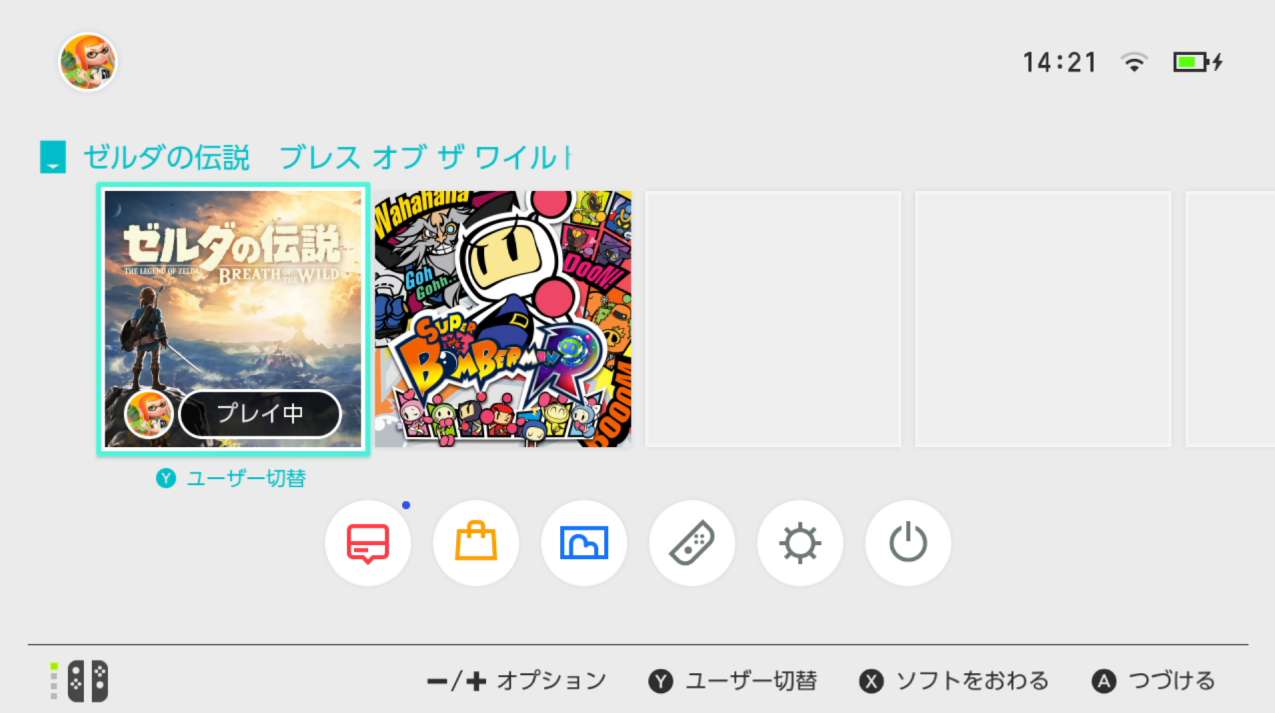Viewport: 1275px width, 713px height.
Task: Click the battery charging indicator
Action: [x=1198, y=63]
